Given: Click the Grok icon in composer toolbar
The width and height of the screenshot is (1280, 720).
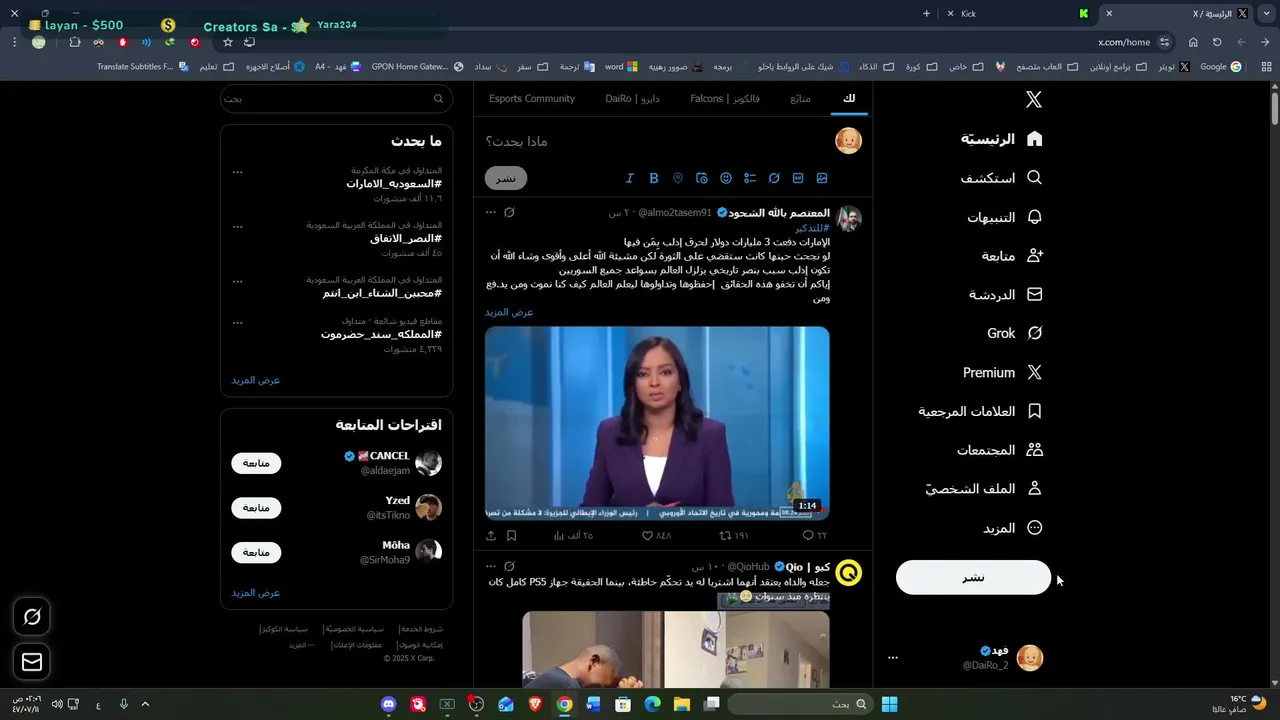Looking at the screenshot, I should click(774, 178).
